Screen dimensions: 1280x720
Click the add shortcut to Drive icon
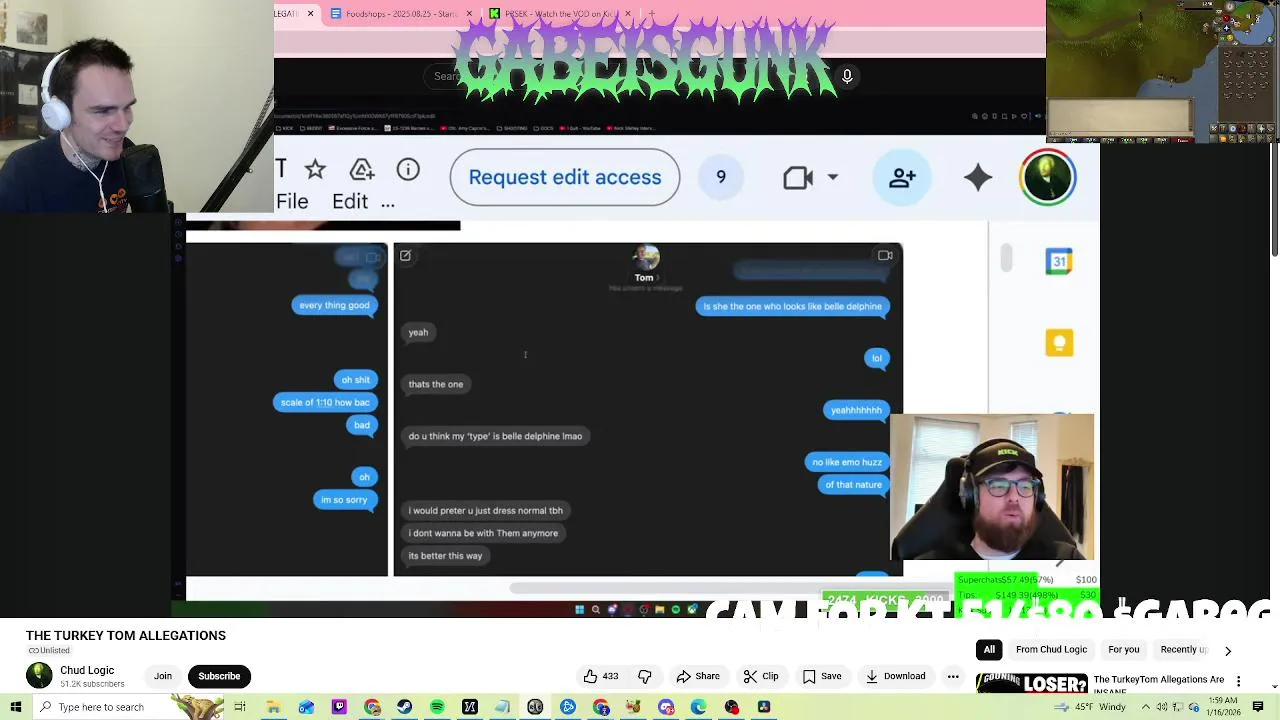pos(362,170)
